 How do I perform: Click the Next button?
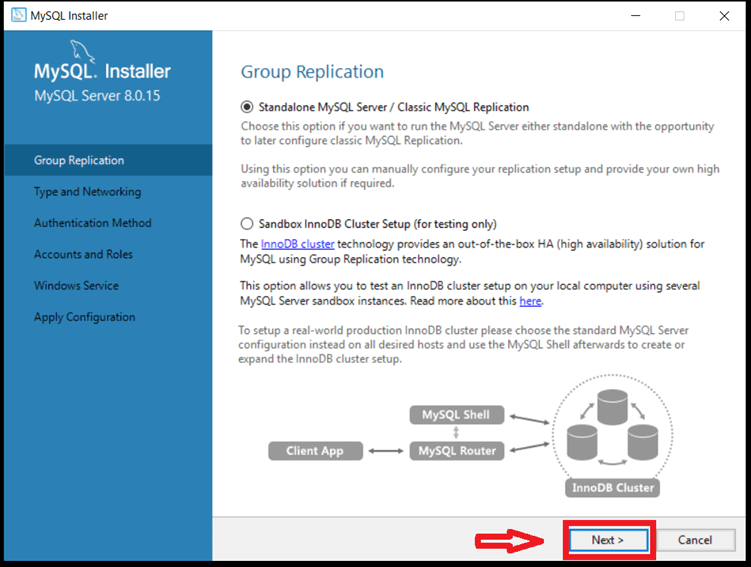point(608,540)
